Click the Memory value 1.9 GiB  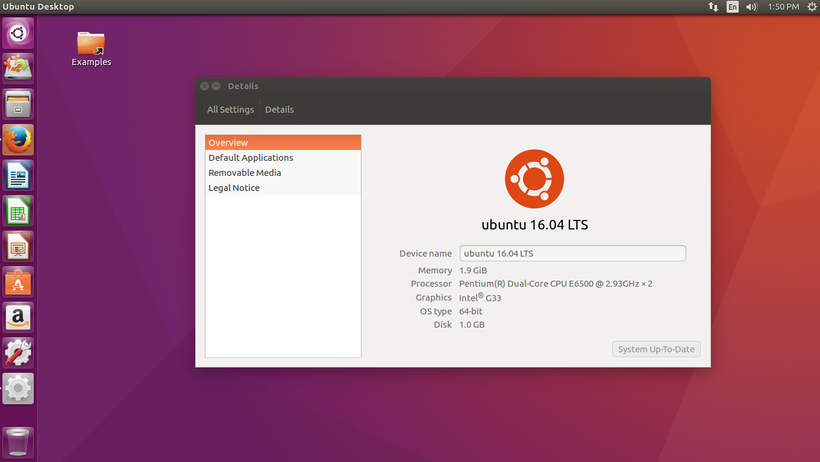point(473,271)
